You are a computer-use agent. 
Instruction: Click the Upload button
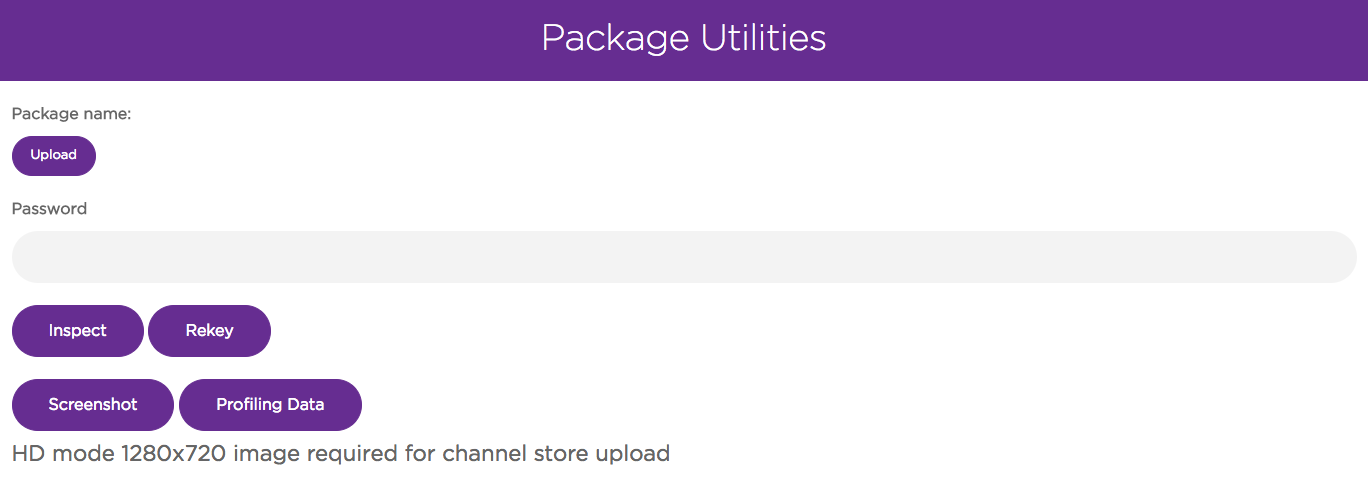tap(54, 156)
